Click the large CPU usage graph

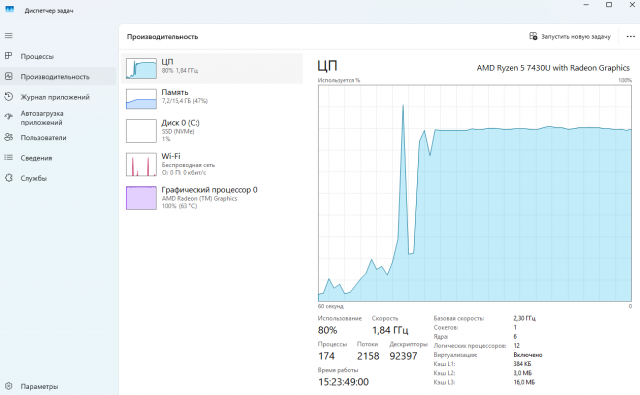[x=475, y=193]
